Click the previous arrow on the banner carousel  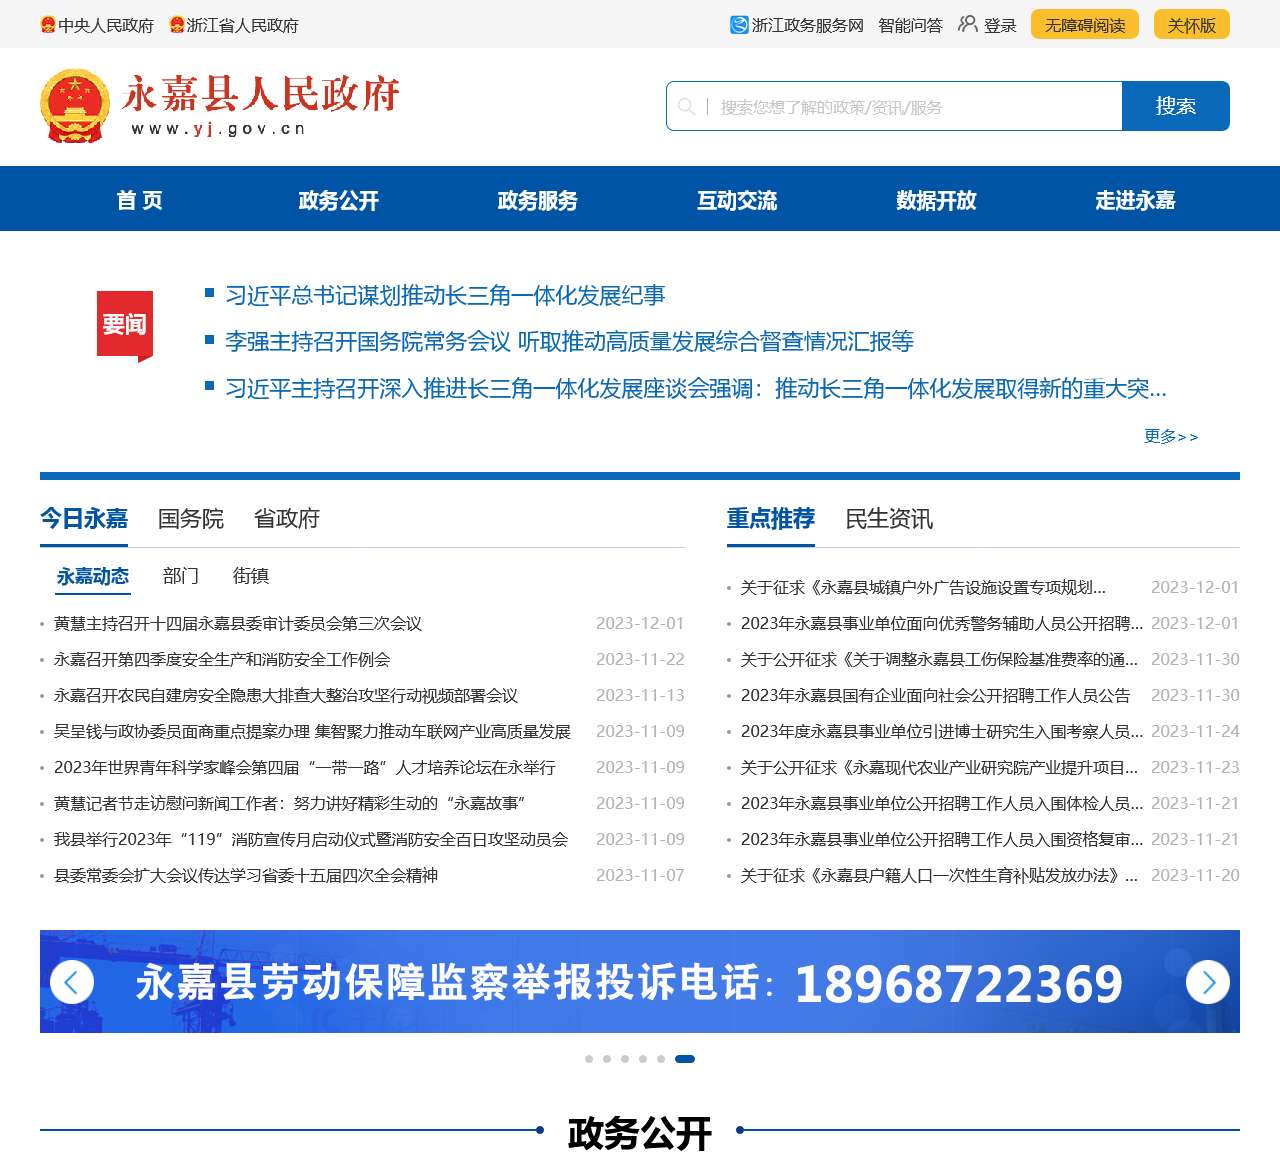click(x=71, y=982)
